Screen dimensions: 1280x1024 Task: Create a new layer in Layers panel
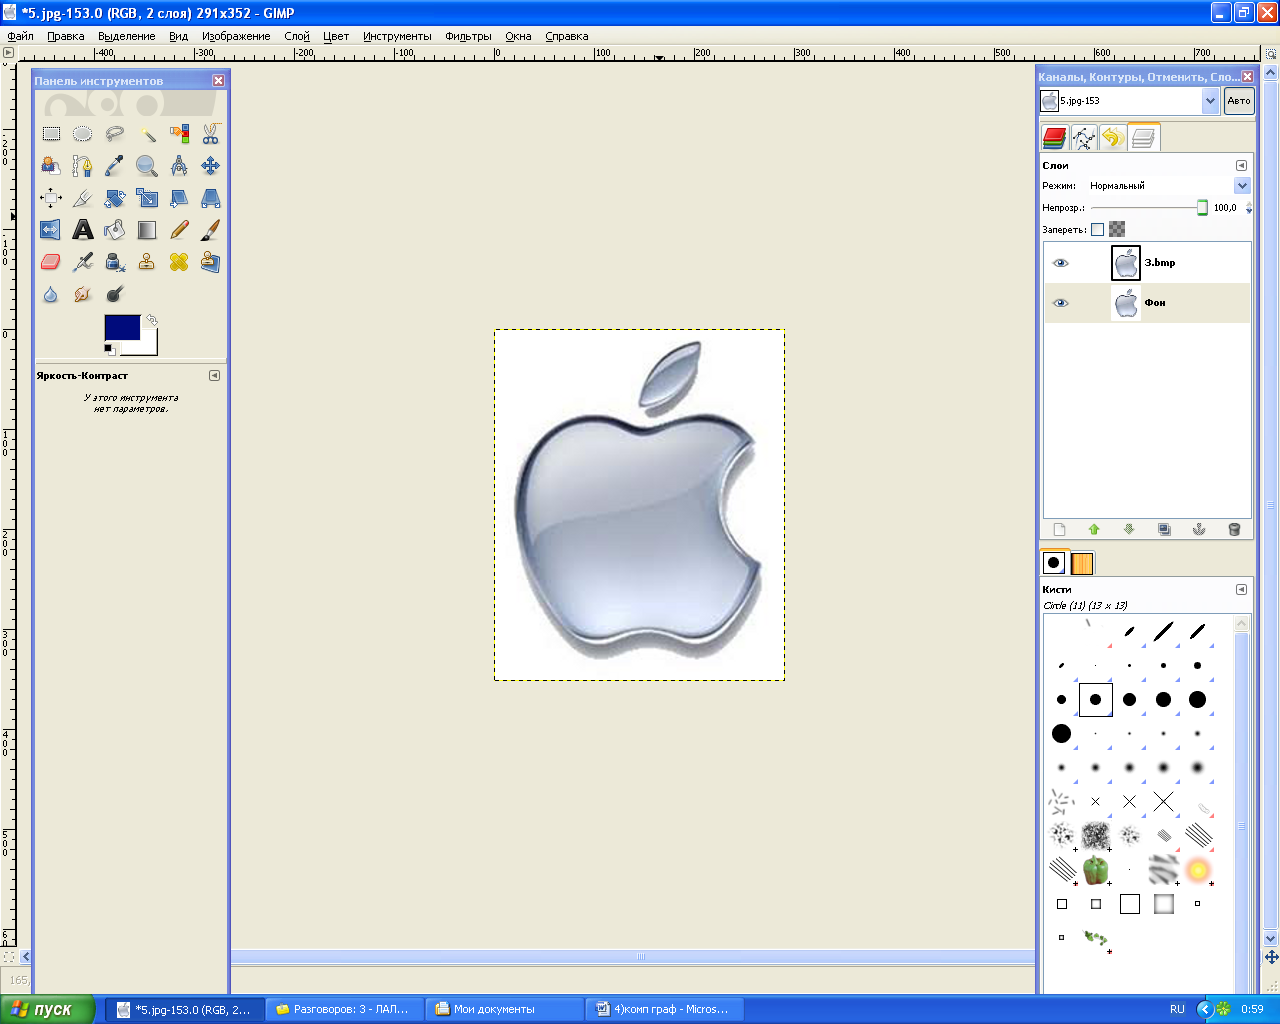(x=1060, y=530)
